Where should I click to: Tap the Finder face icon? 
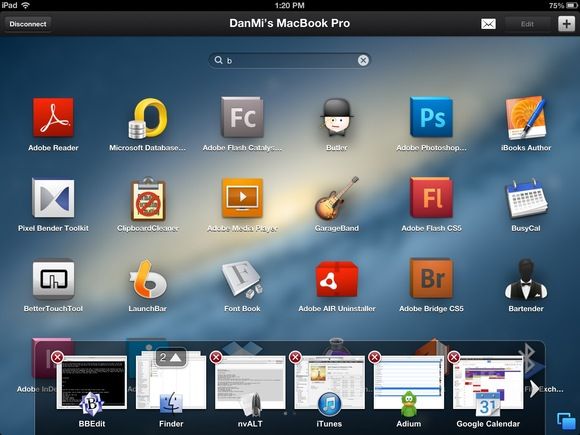(171, 404)
